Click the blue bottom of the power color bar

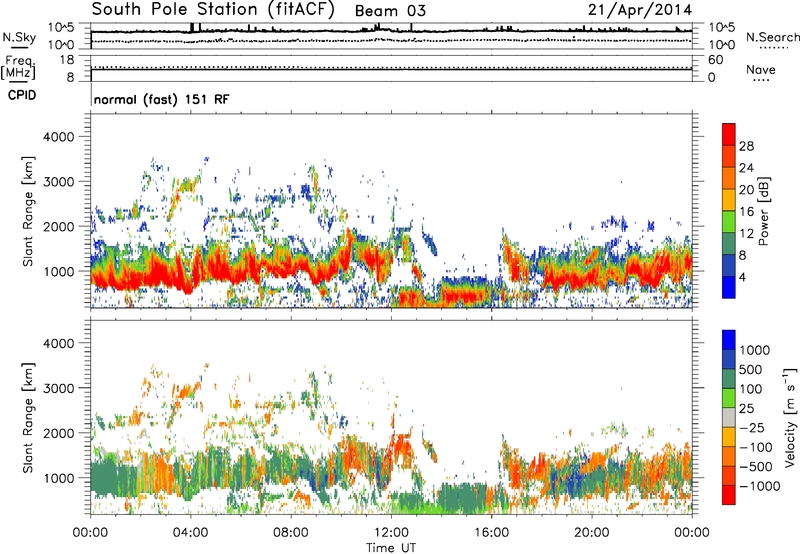(729, 287)
